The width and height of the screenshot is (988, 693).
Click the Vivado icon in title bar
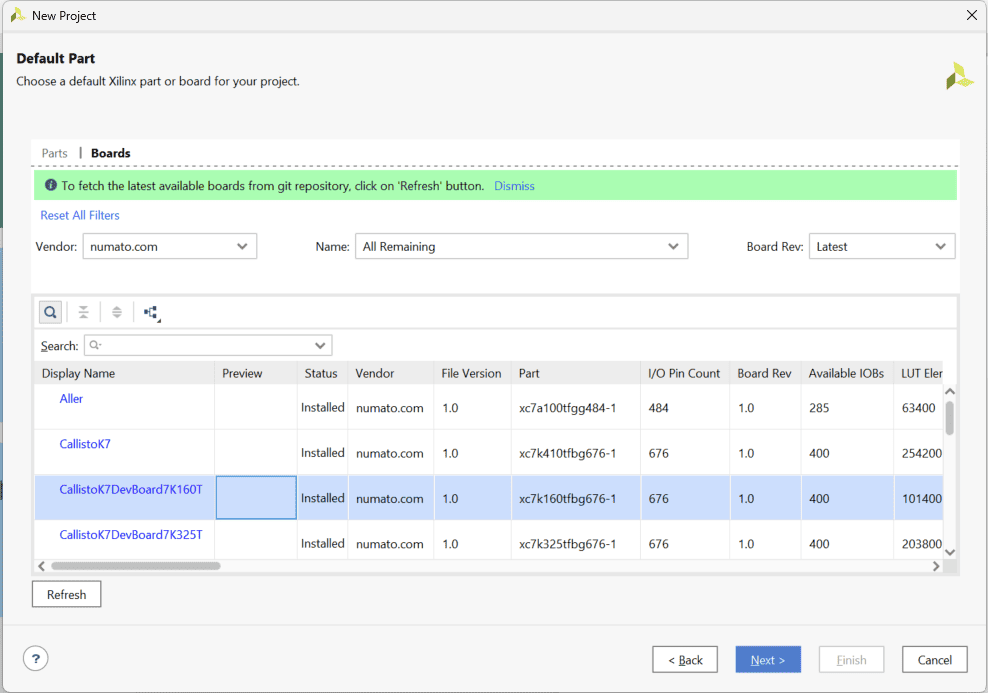coord(17,15)
